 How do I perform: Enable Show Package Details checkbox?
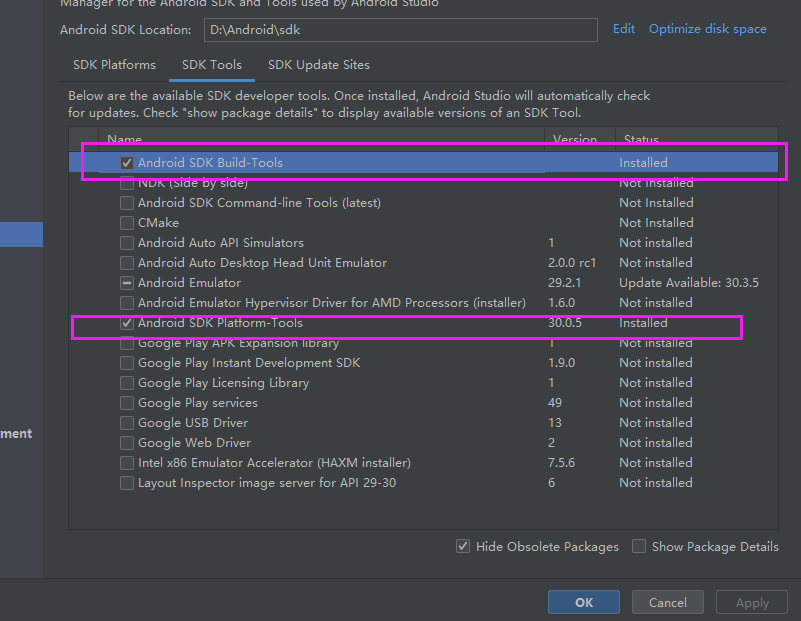click(639, 546)
